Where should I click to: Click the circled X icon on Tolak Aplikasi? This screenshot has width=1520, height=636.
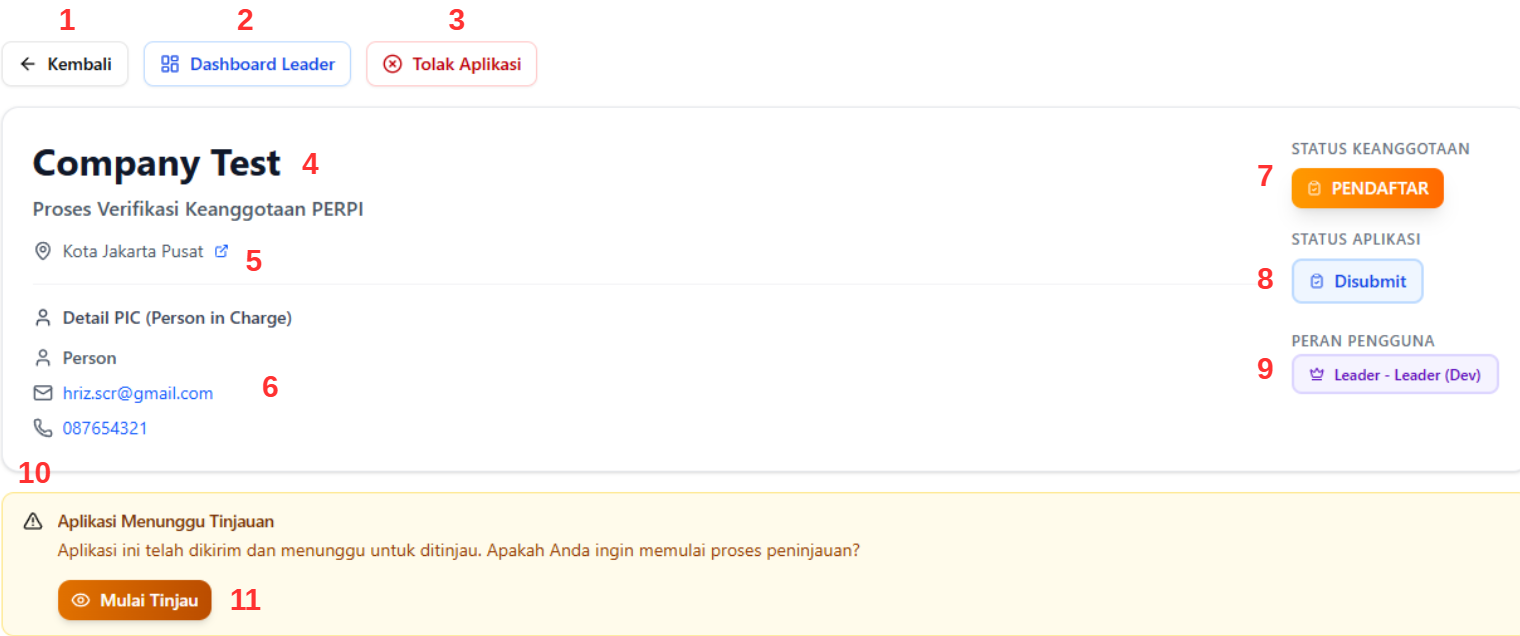(x=392, y=63)
